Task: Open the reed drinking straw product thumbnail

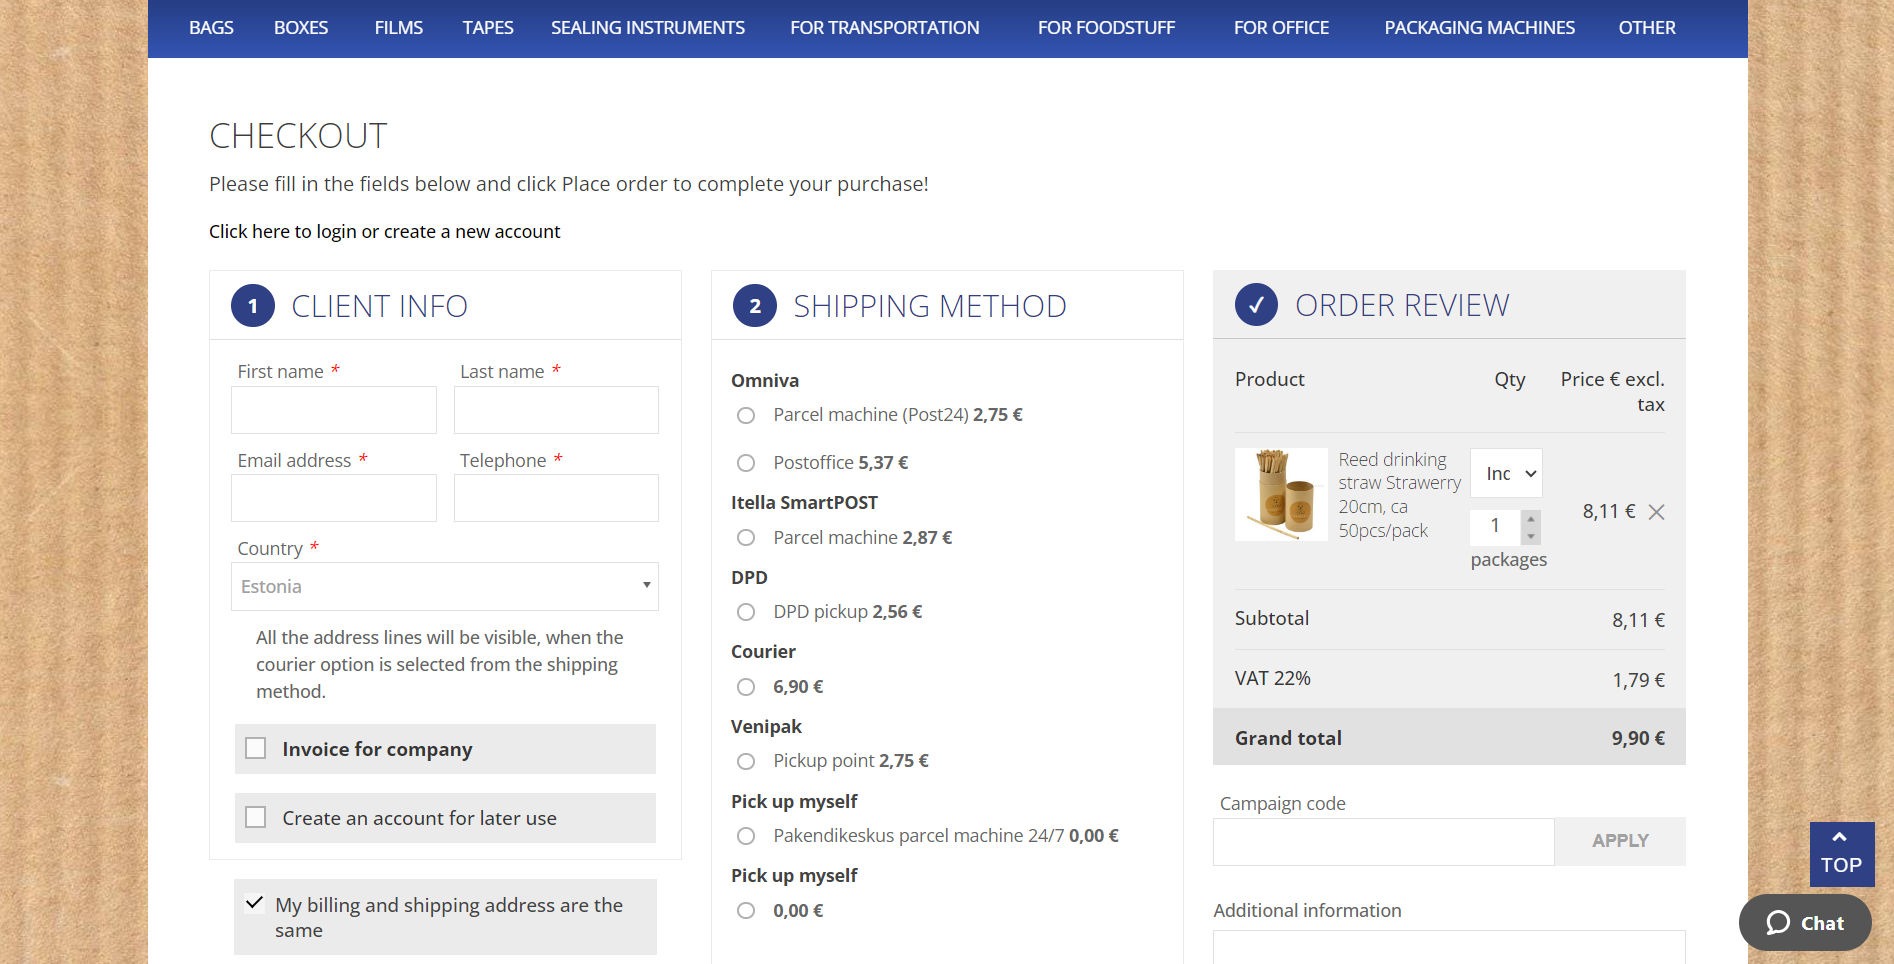Action: coord(1281,494)
